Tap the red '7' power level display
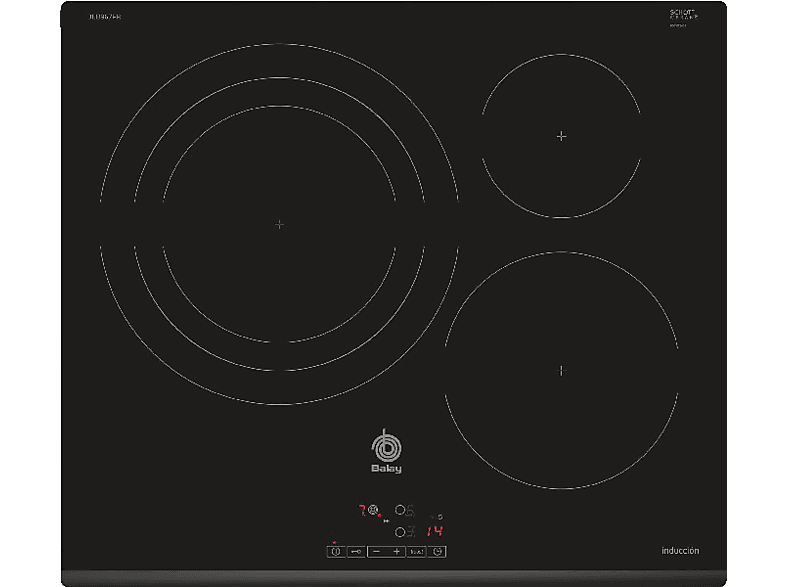This screenshot has width=786, height=587. coord(362,510)
